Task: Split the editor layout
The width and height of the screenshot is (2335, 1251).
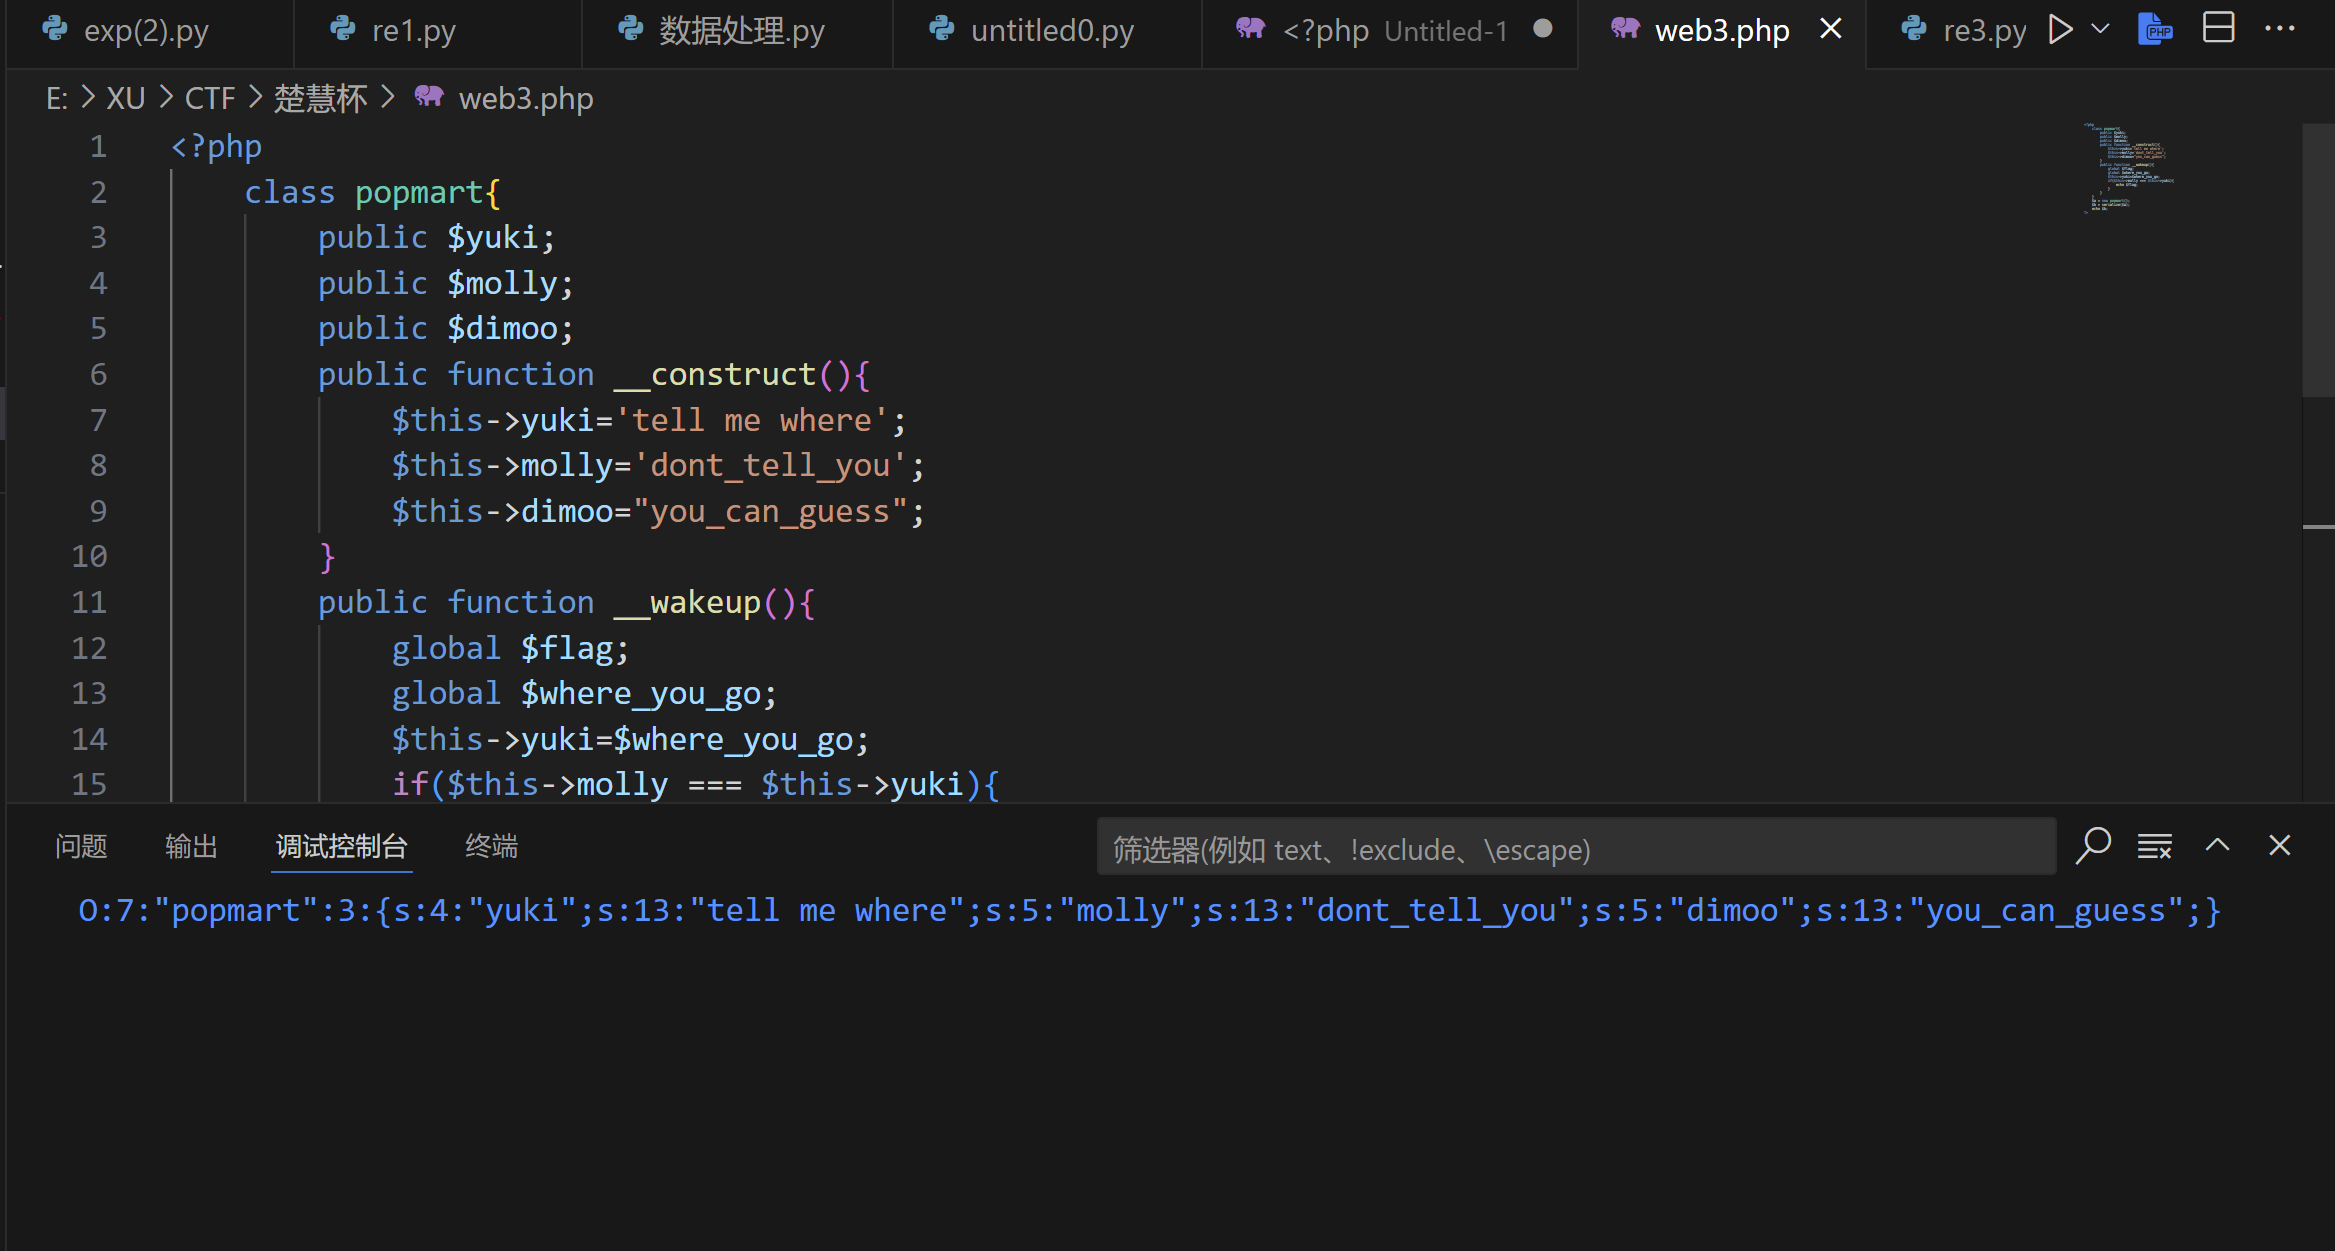Action: (2218, 28)
